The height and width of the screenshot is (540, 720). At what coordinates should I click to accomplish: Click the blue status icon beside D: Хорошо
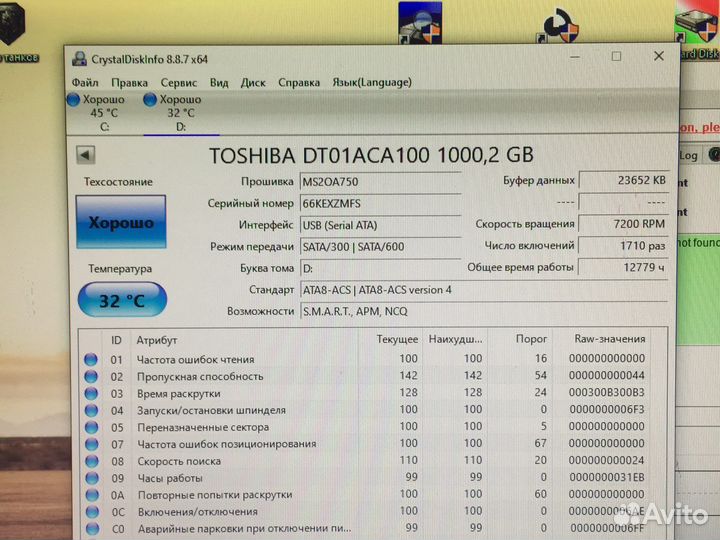pos(150,100)
